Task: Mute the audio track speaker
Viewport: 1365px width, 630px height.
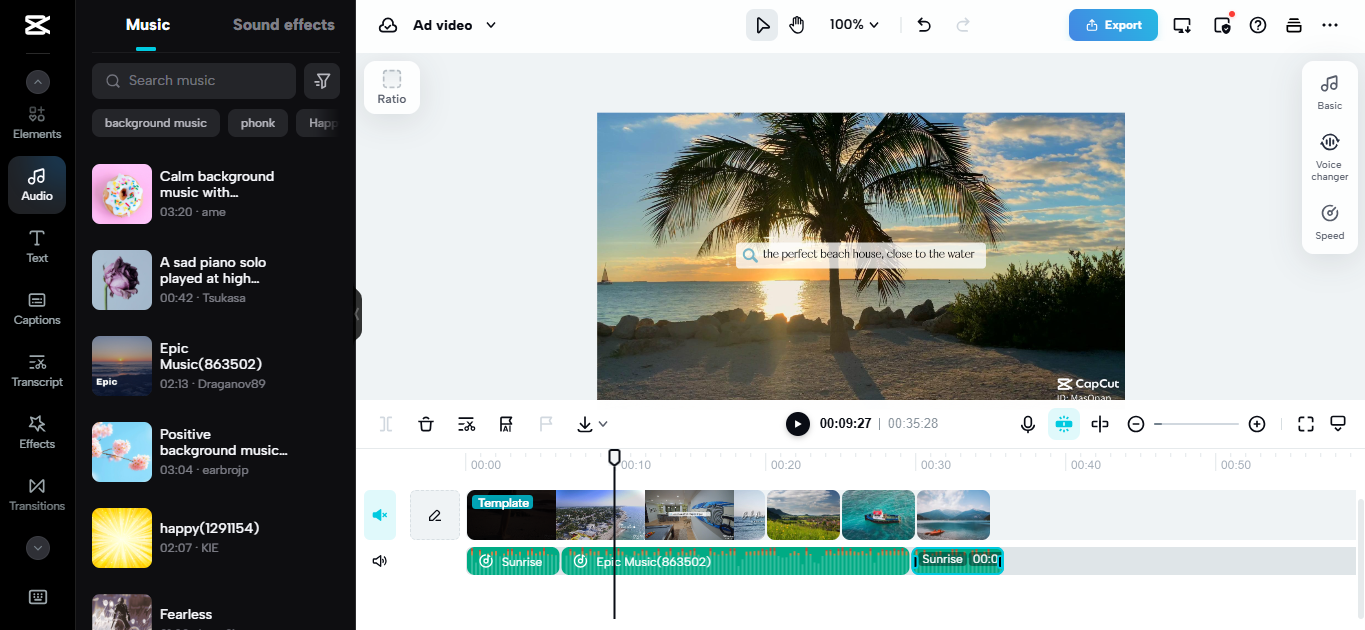Action: click(x=380, y=561)
